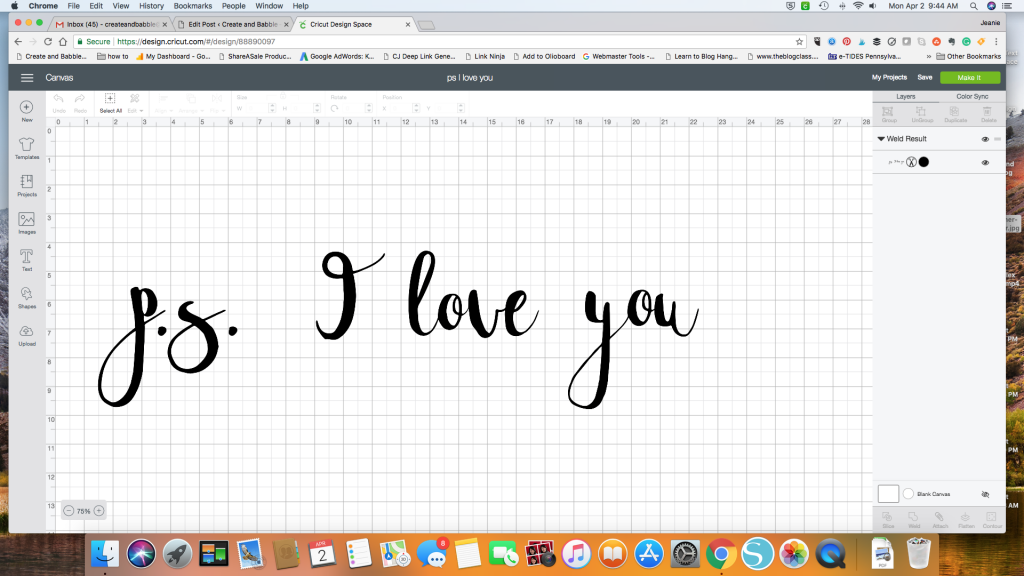
Task: Open the App Store from the Dock
Action: point(648,554)
